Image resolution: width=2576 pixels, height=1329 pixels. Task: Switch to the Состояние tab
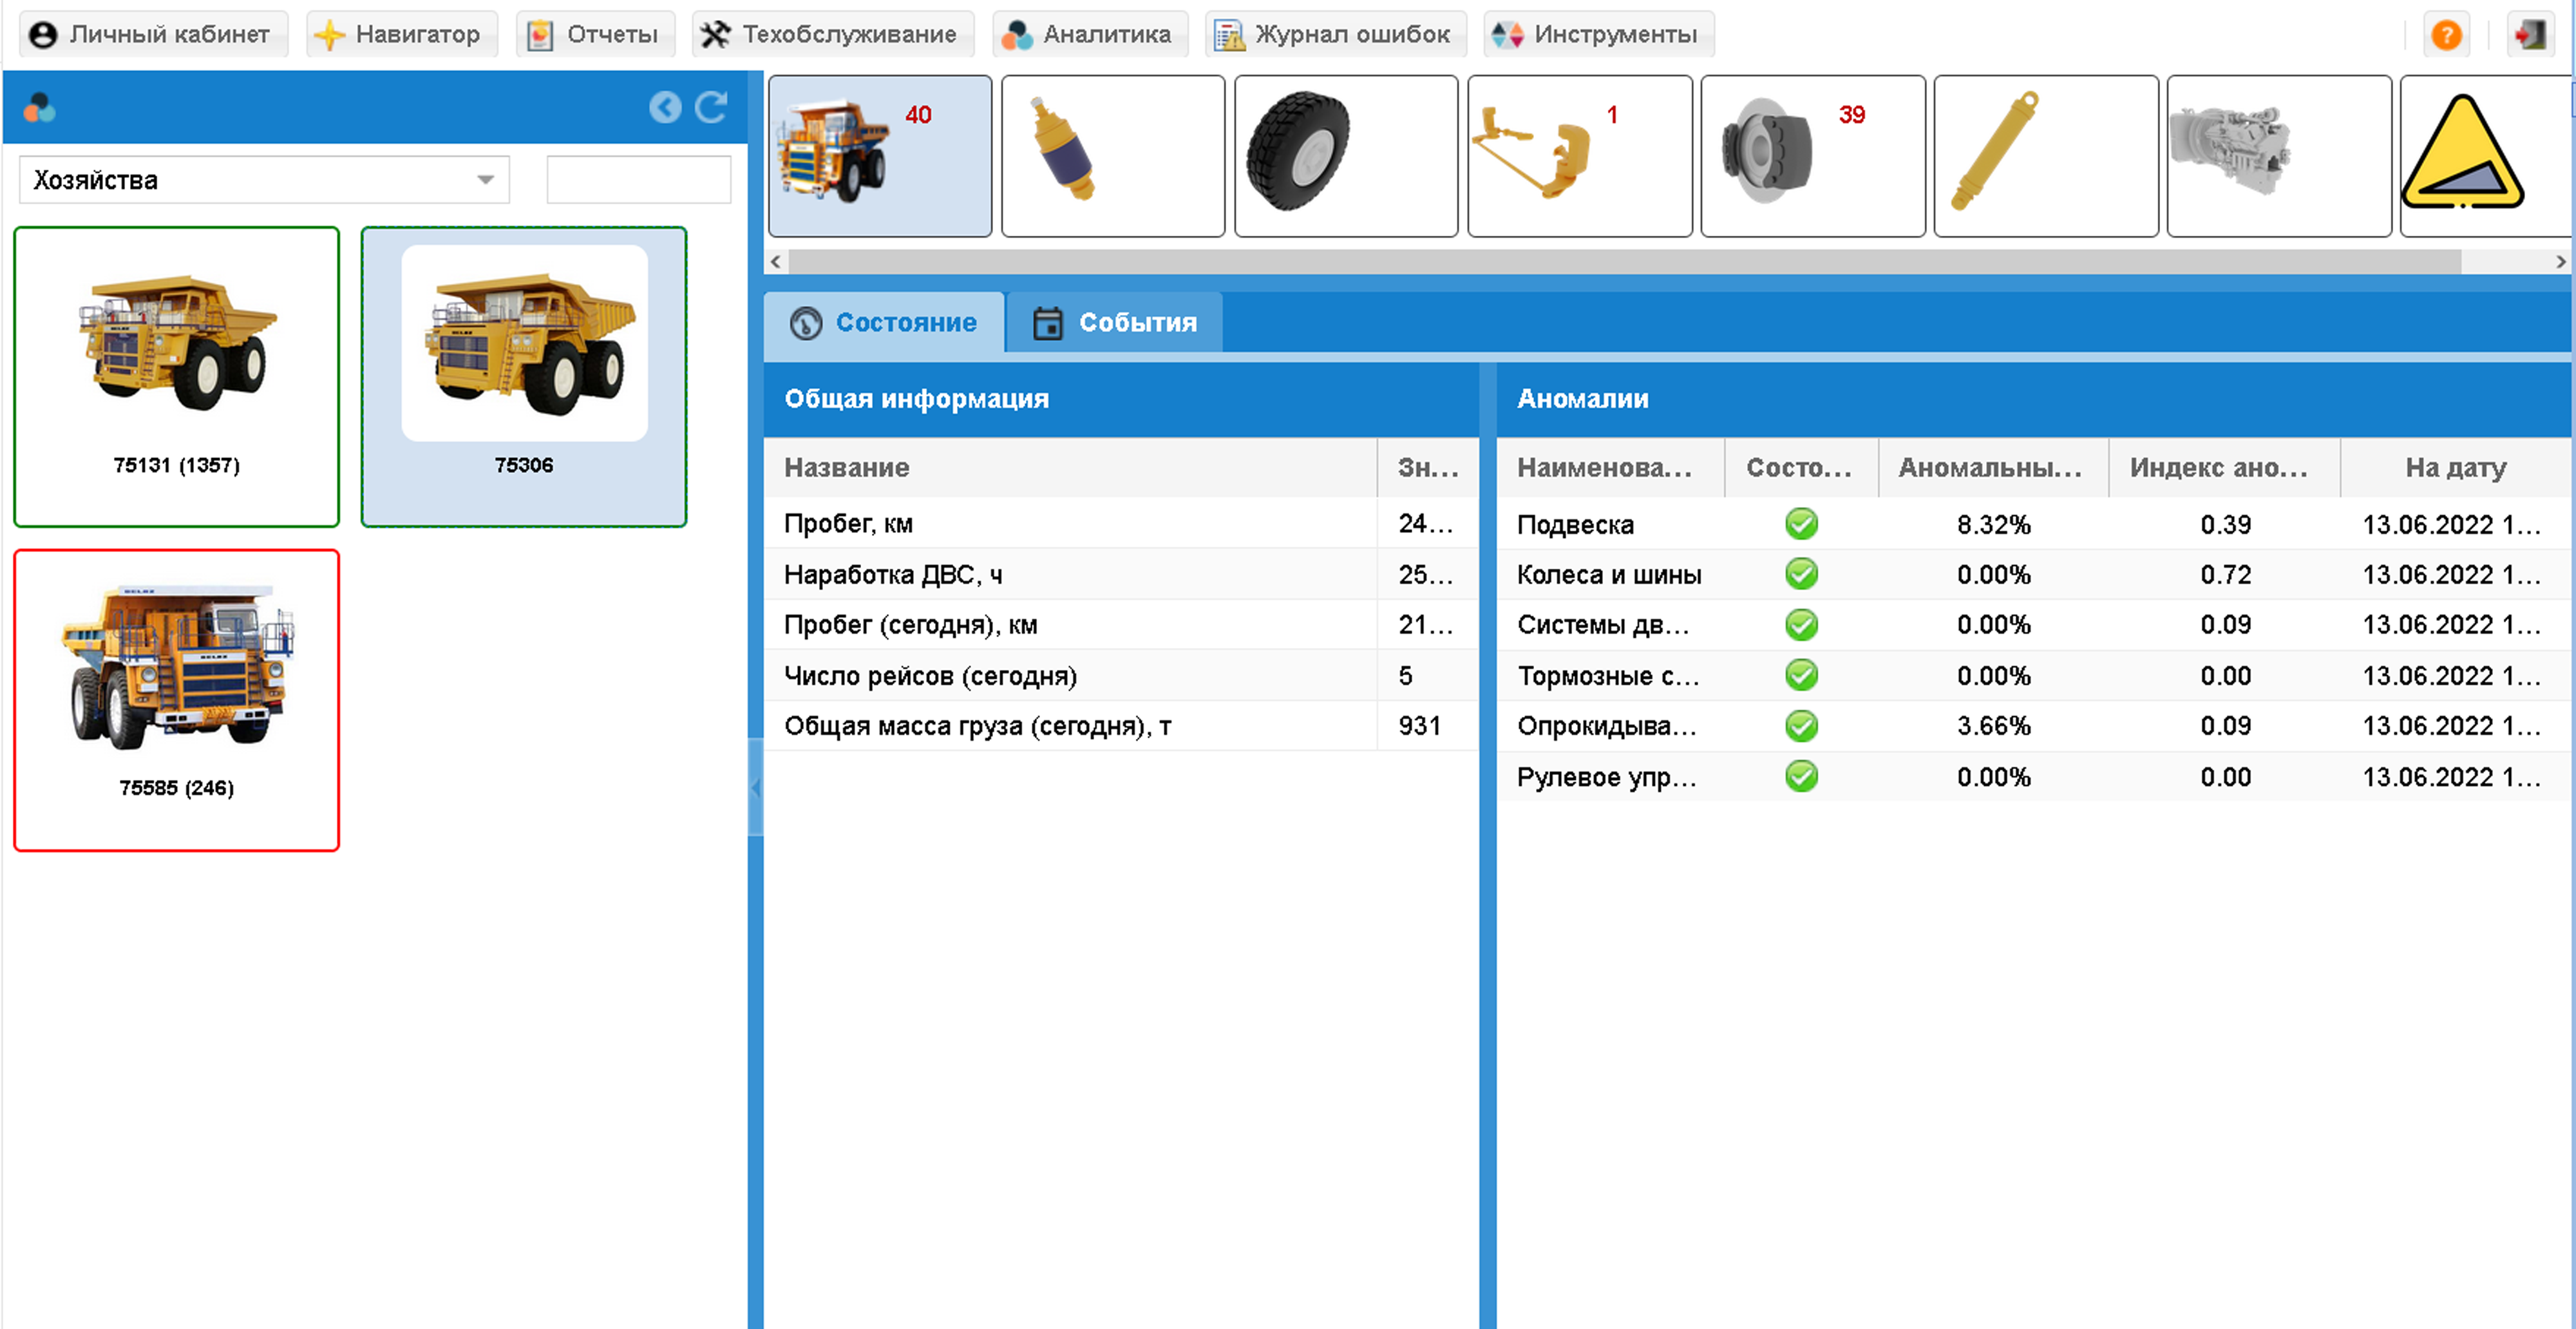(884, 322)
